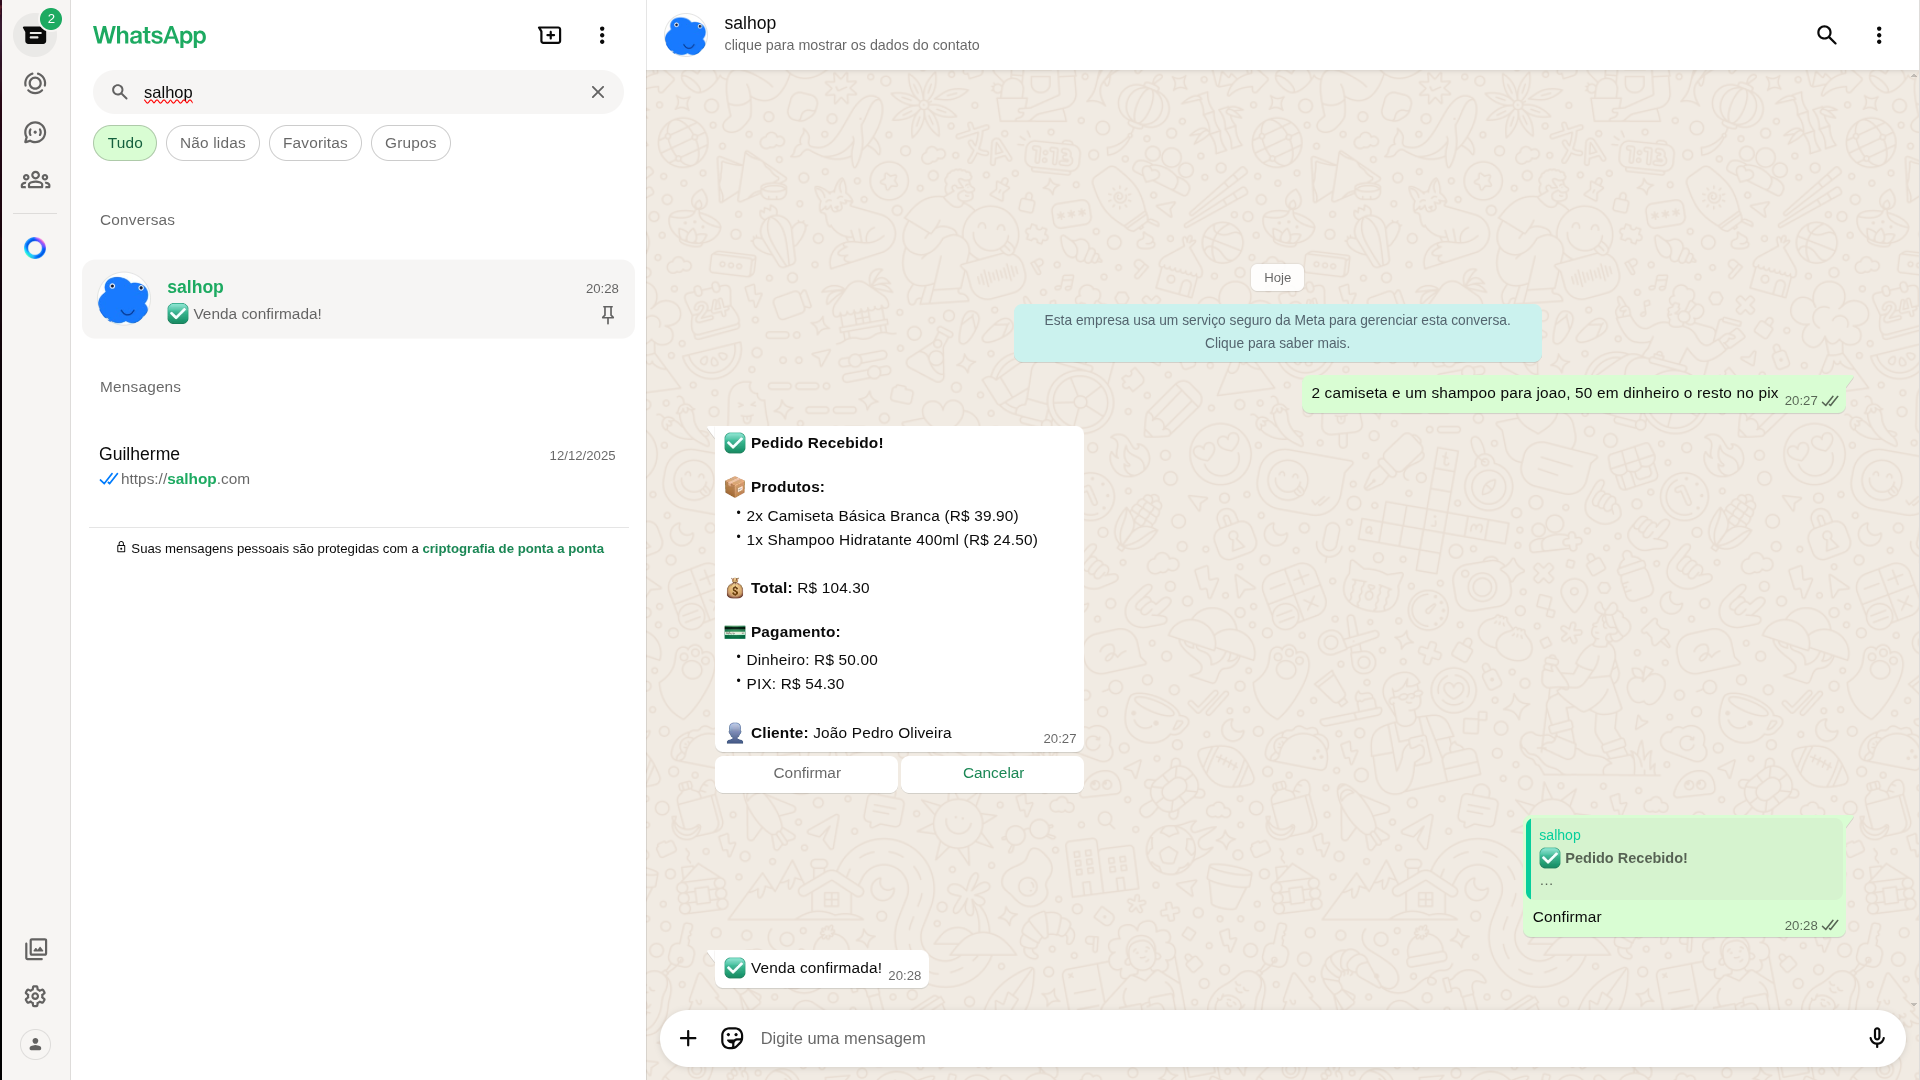Image resolution: width=1920 pixels, height=1080 pixels.
Task: Click the emoji sticker picker icon
Action: click(x=732, y=1038)
